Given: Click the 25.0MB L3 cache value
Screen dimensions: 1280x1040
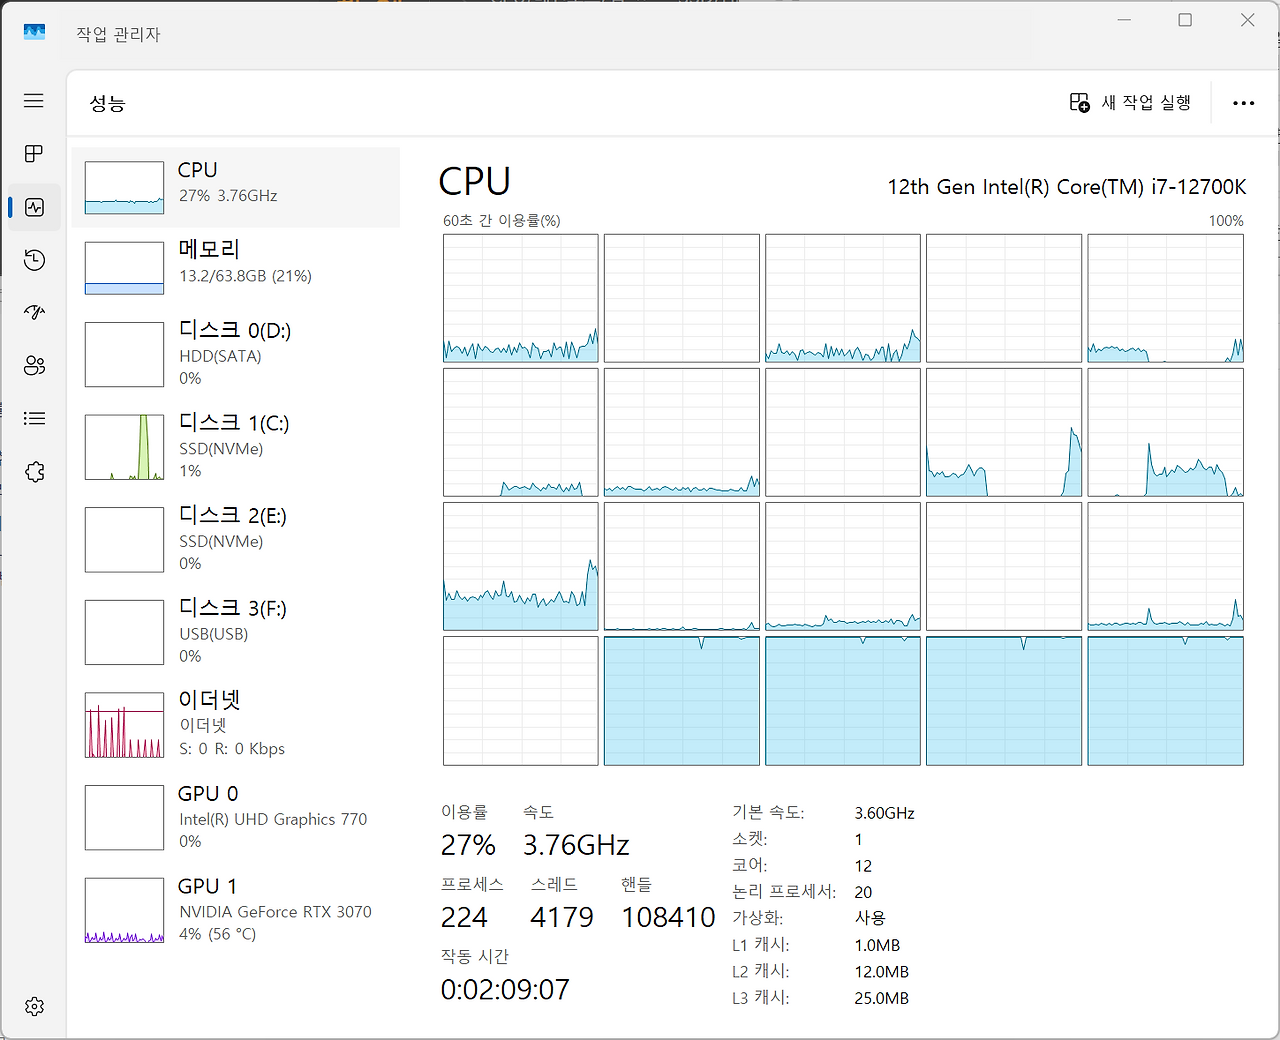Looking at the screenshot, I should 882,998.
